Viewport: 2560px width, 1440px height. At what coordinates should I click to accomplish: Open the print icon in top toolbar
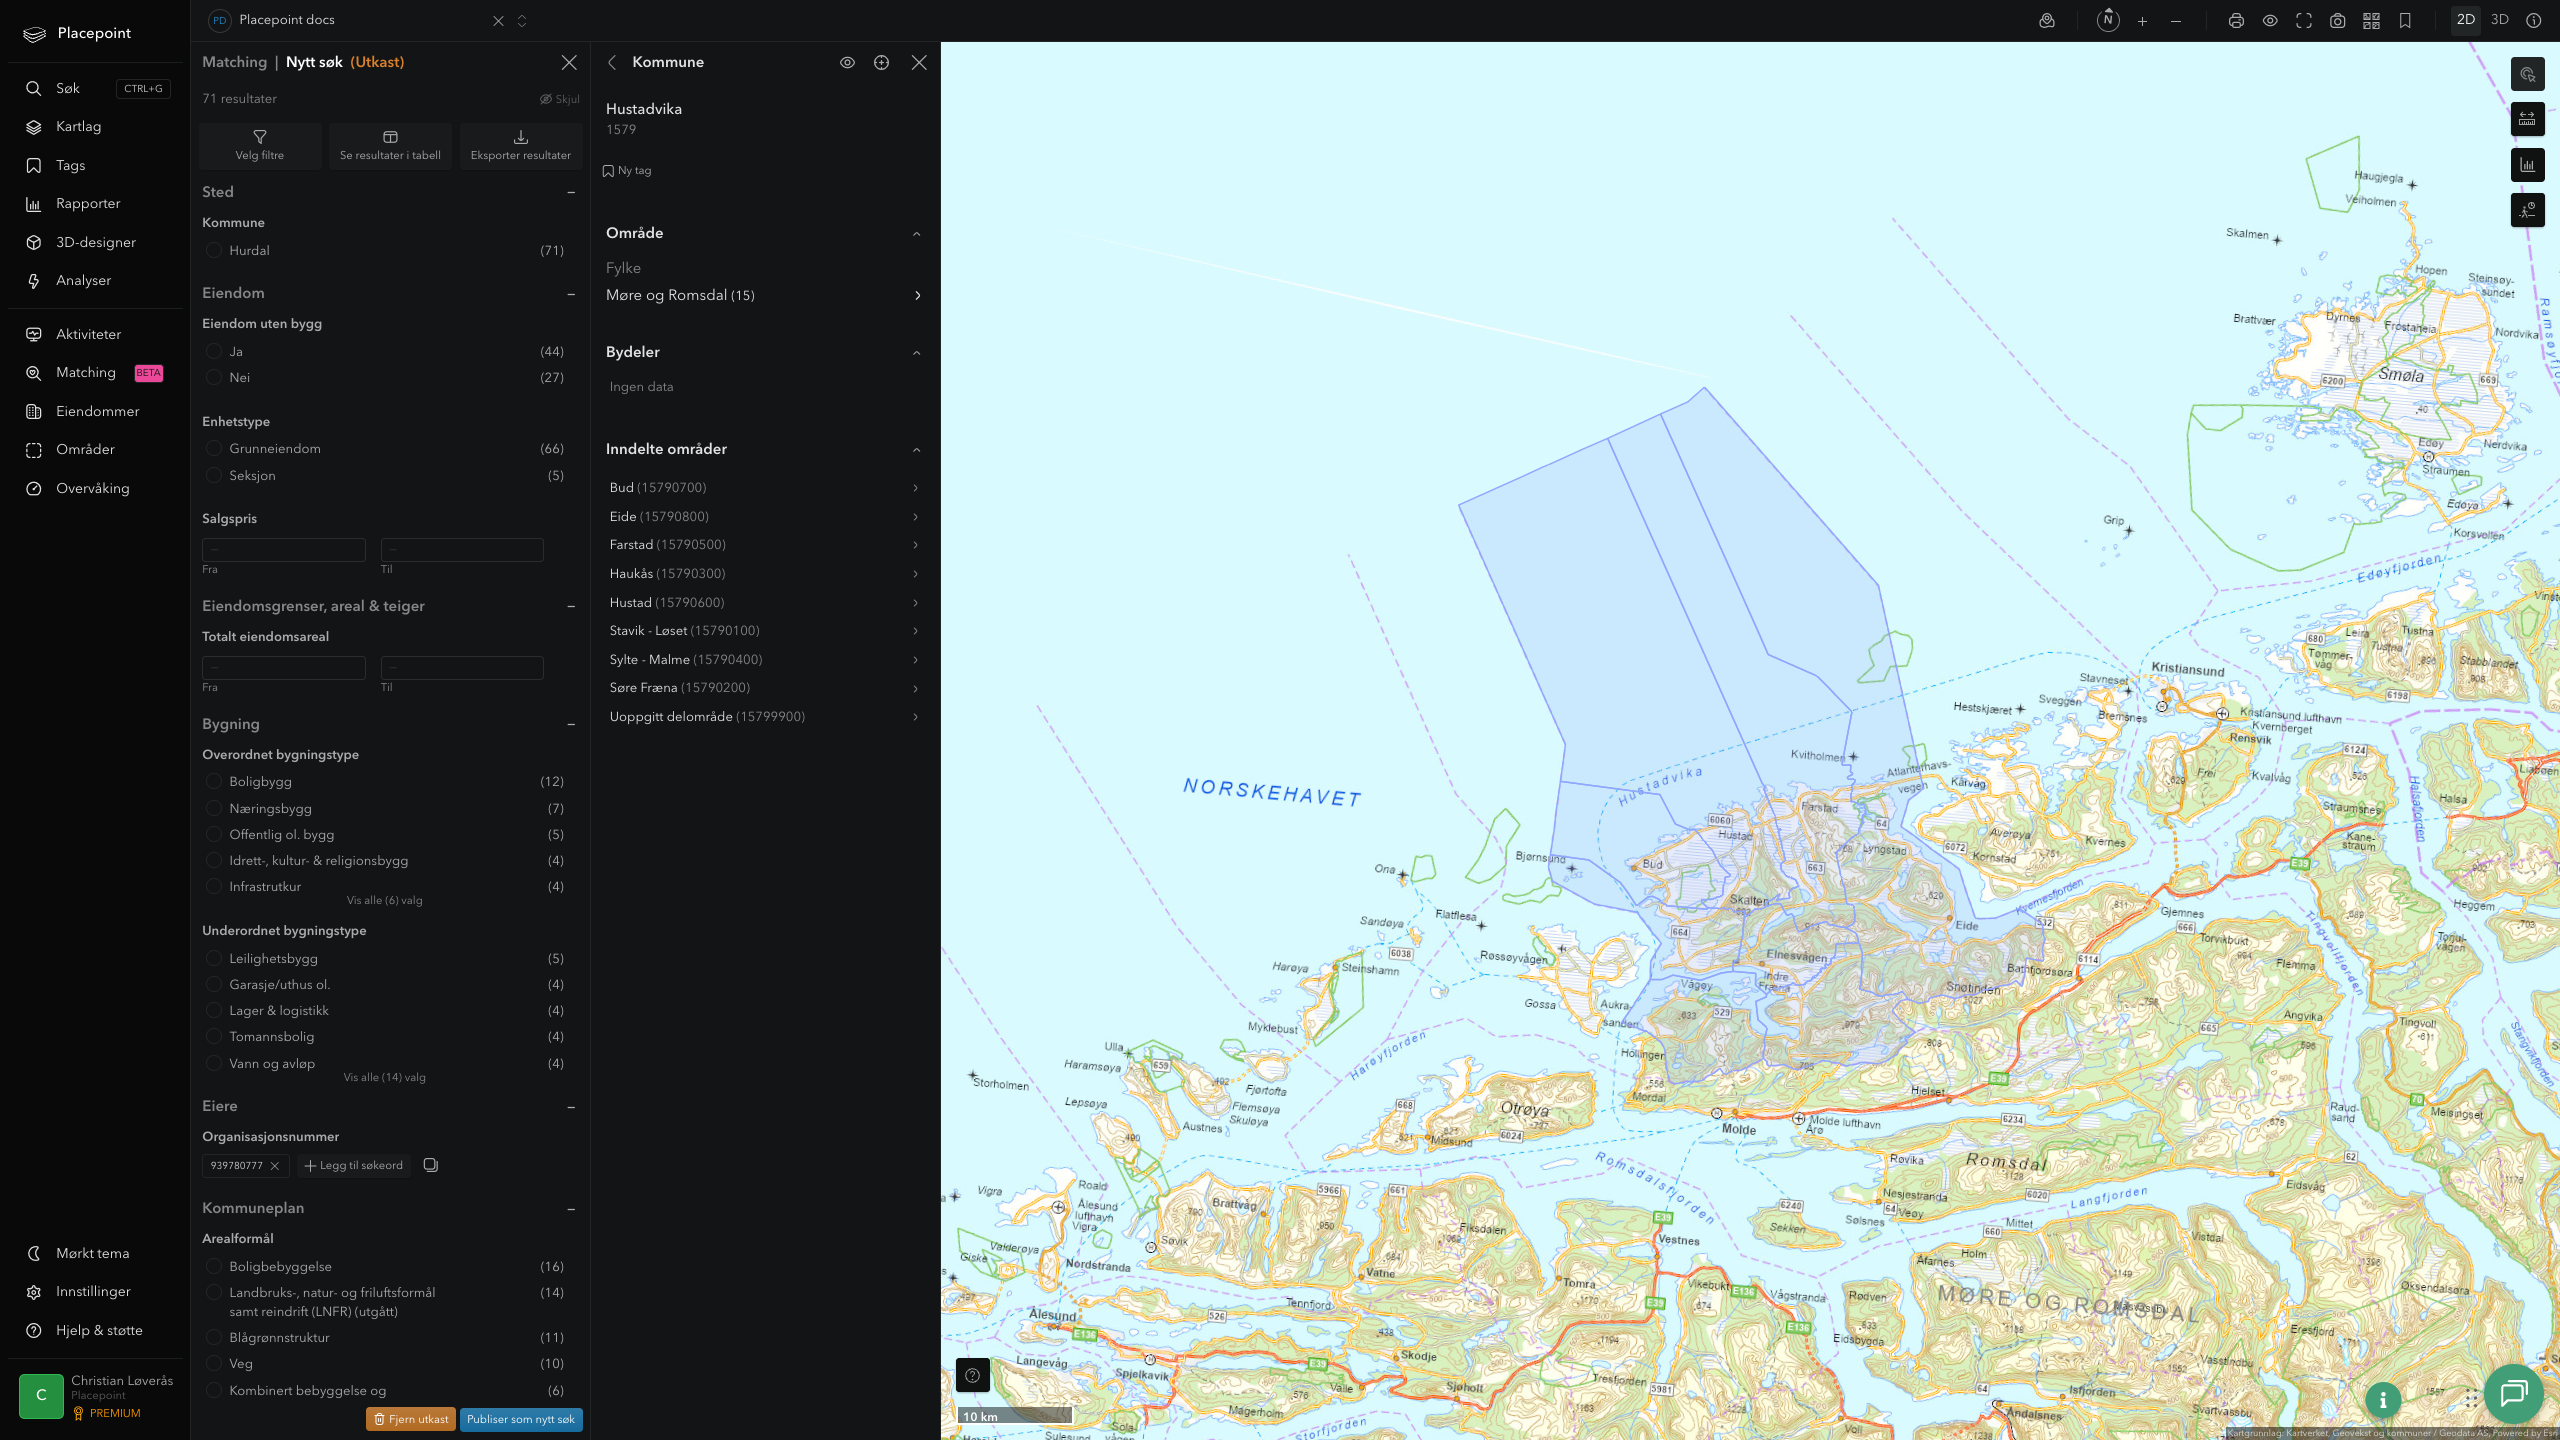pos(2236,21)
